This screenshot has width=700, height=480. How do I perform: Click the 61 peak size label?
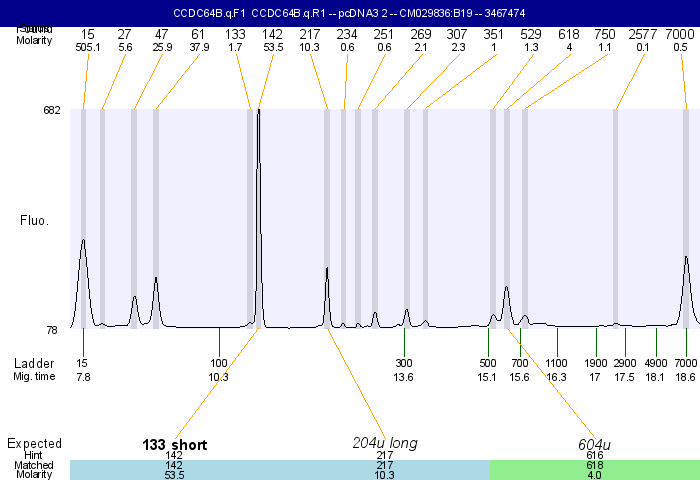click(198, 35)
